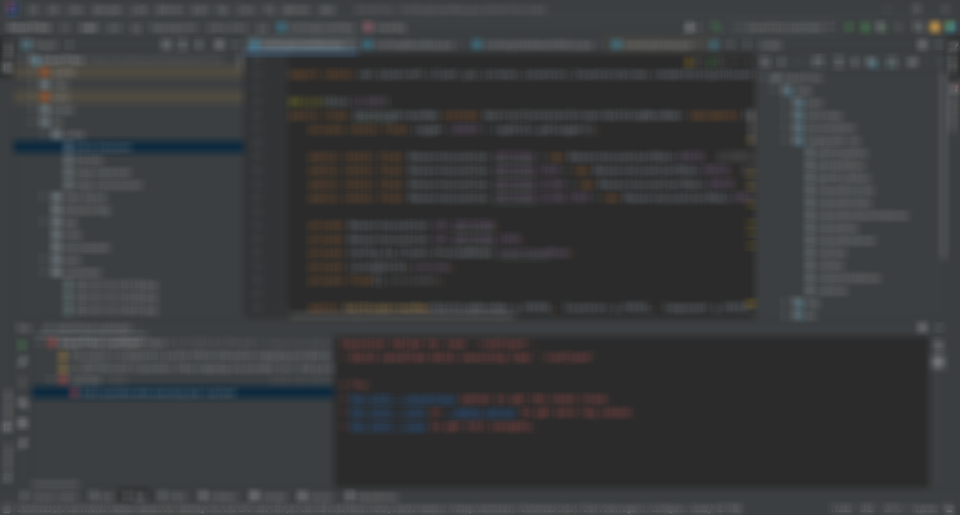Image resolution: width=960 pixels, height=515 pixels.
Task: Click the yellow icon at toolbar's far right
Action: tap(935, 28)
